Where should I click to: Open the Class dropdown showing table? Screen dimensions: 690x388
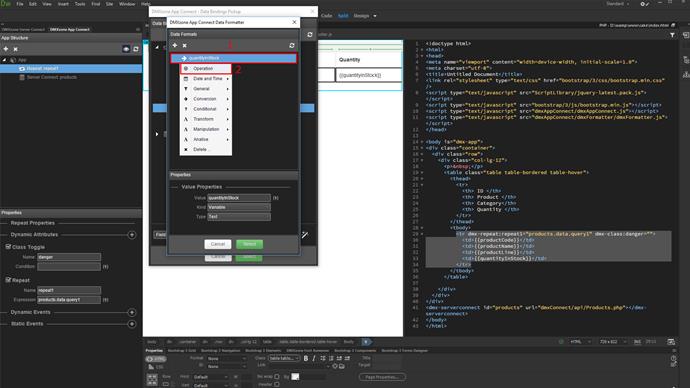pos(284,359)
